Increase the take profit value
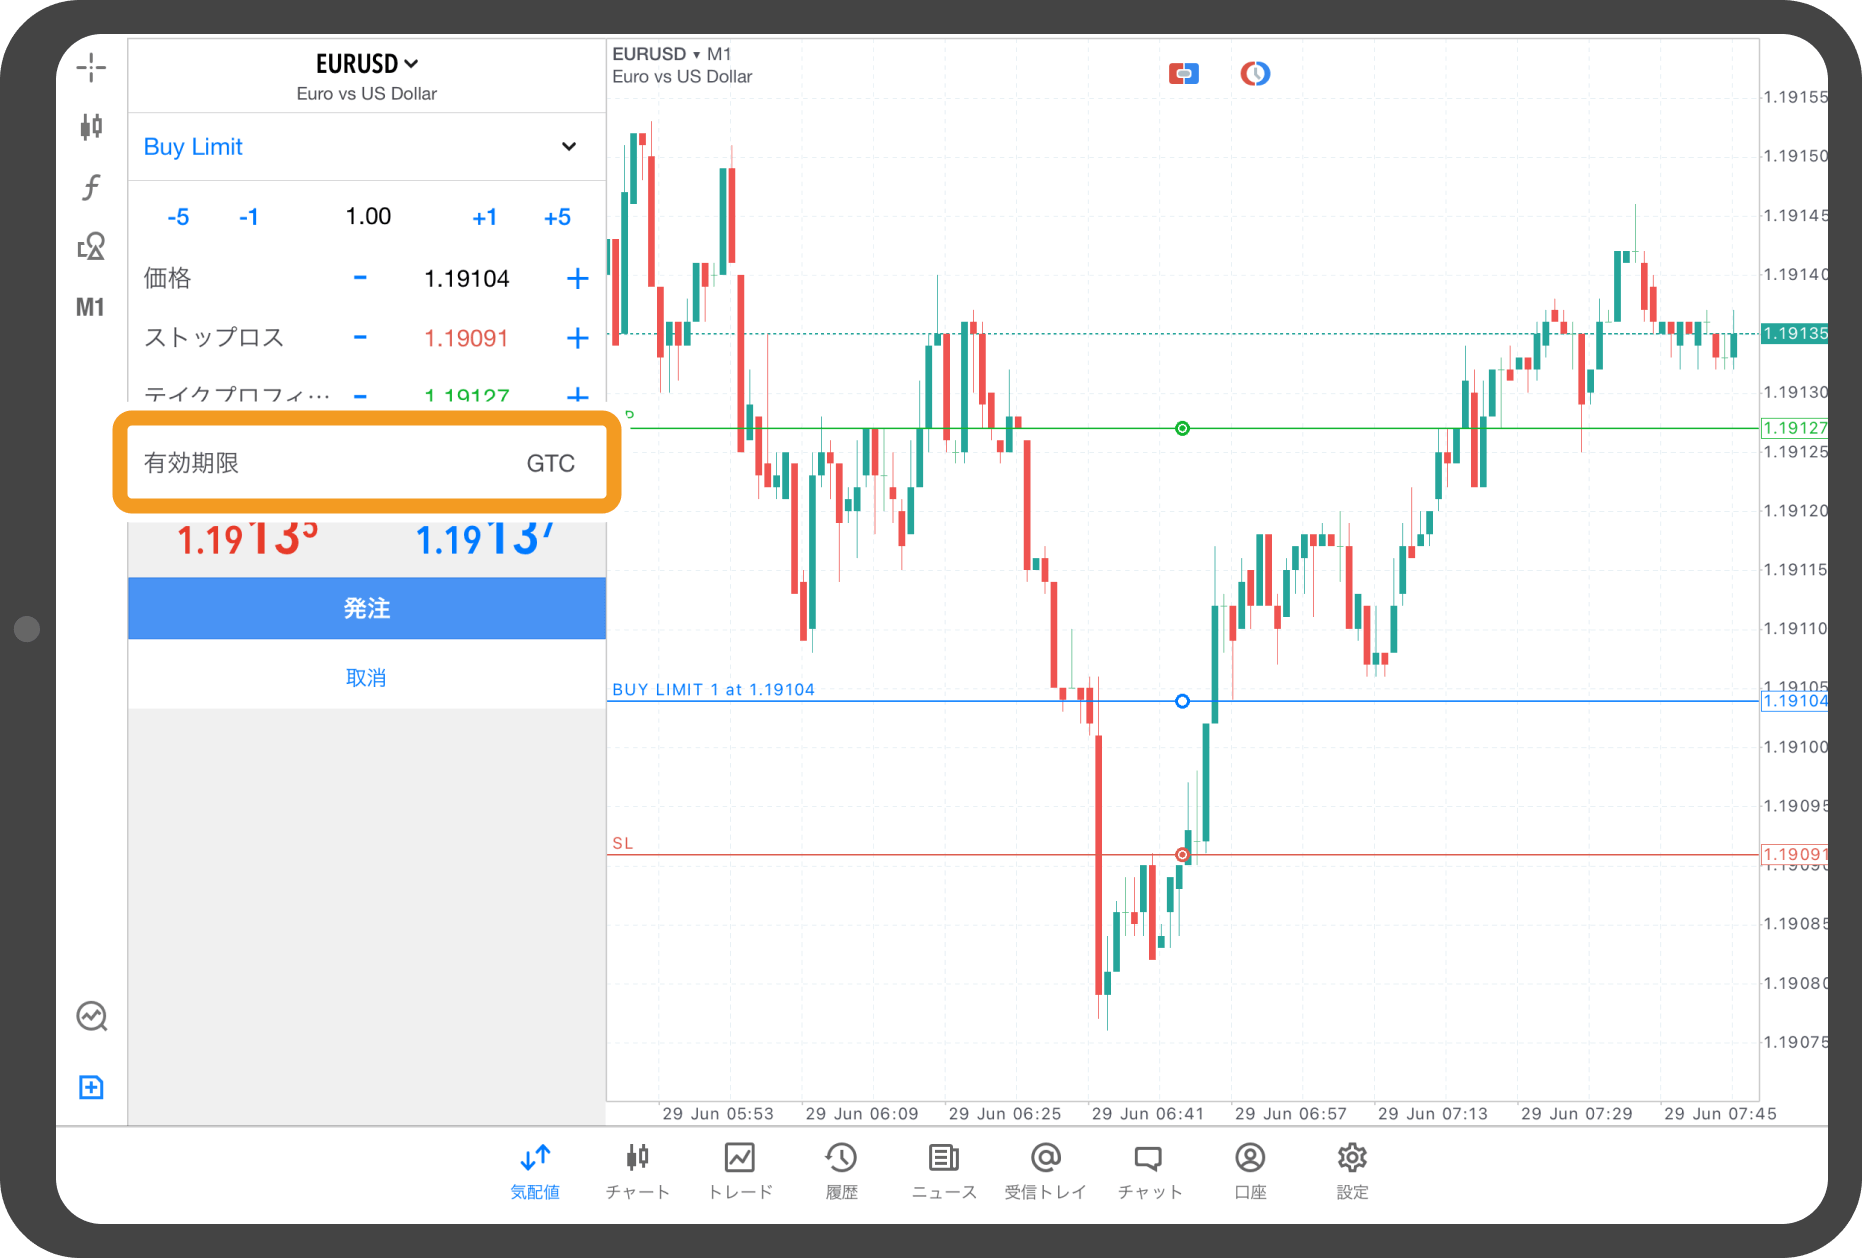The image size is (1862, 1258). point(577,396)
